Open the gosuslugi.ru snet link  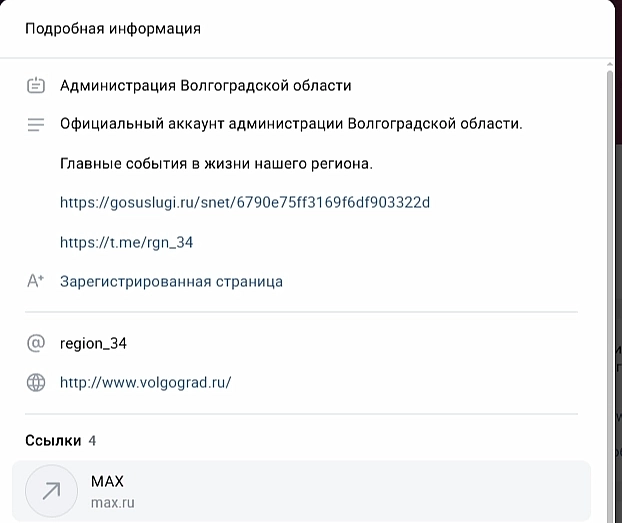coord(245,202)
